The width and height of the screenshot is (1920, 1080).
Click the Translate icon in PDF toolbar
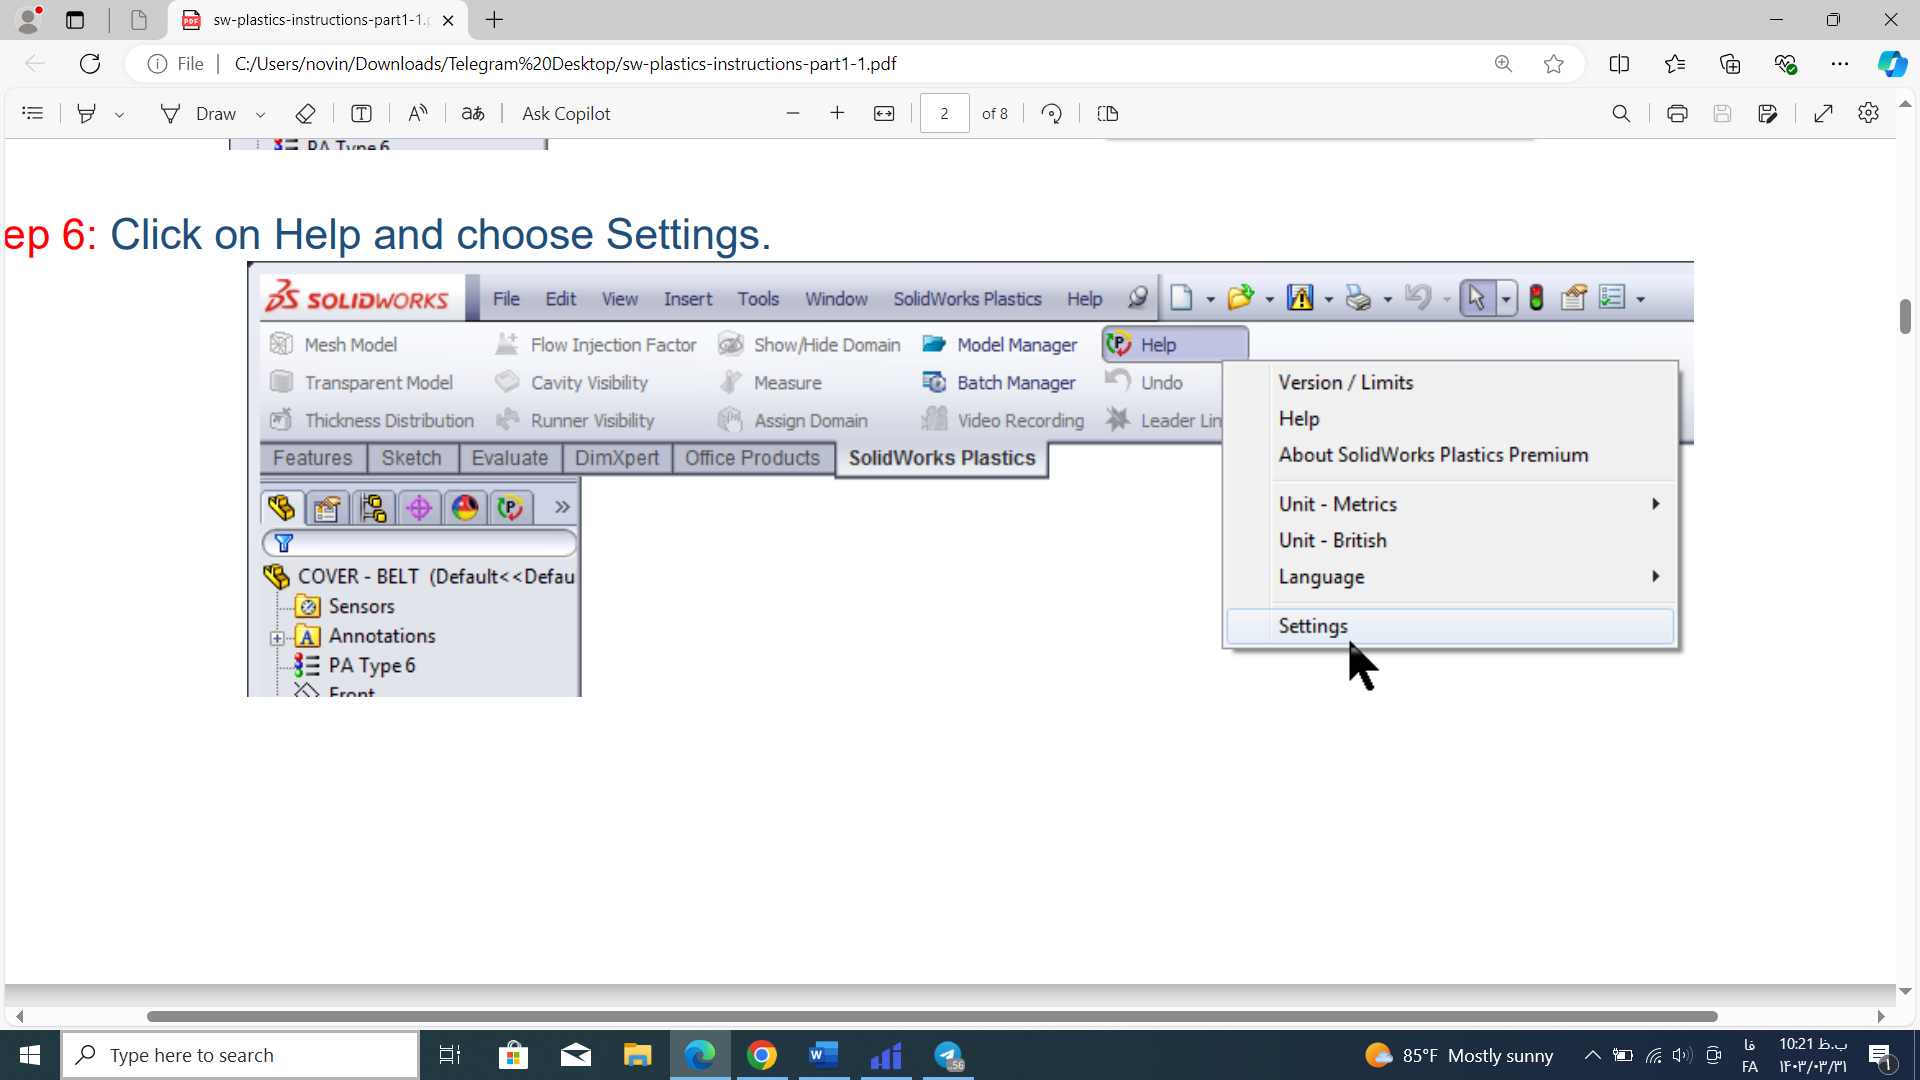[x=473, y=113]
